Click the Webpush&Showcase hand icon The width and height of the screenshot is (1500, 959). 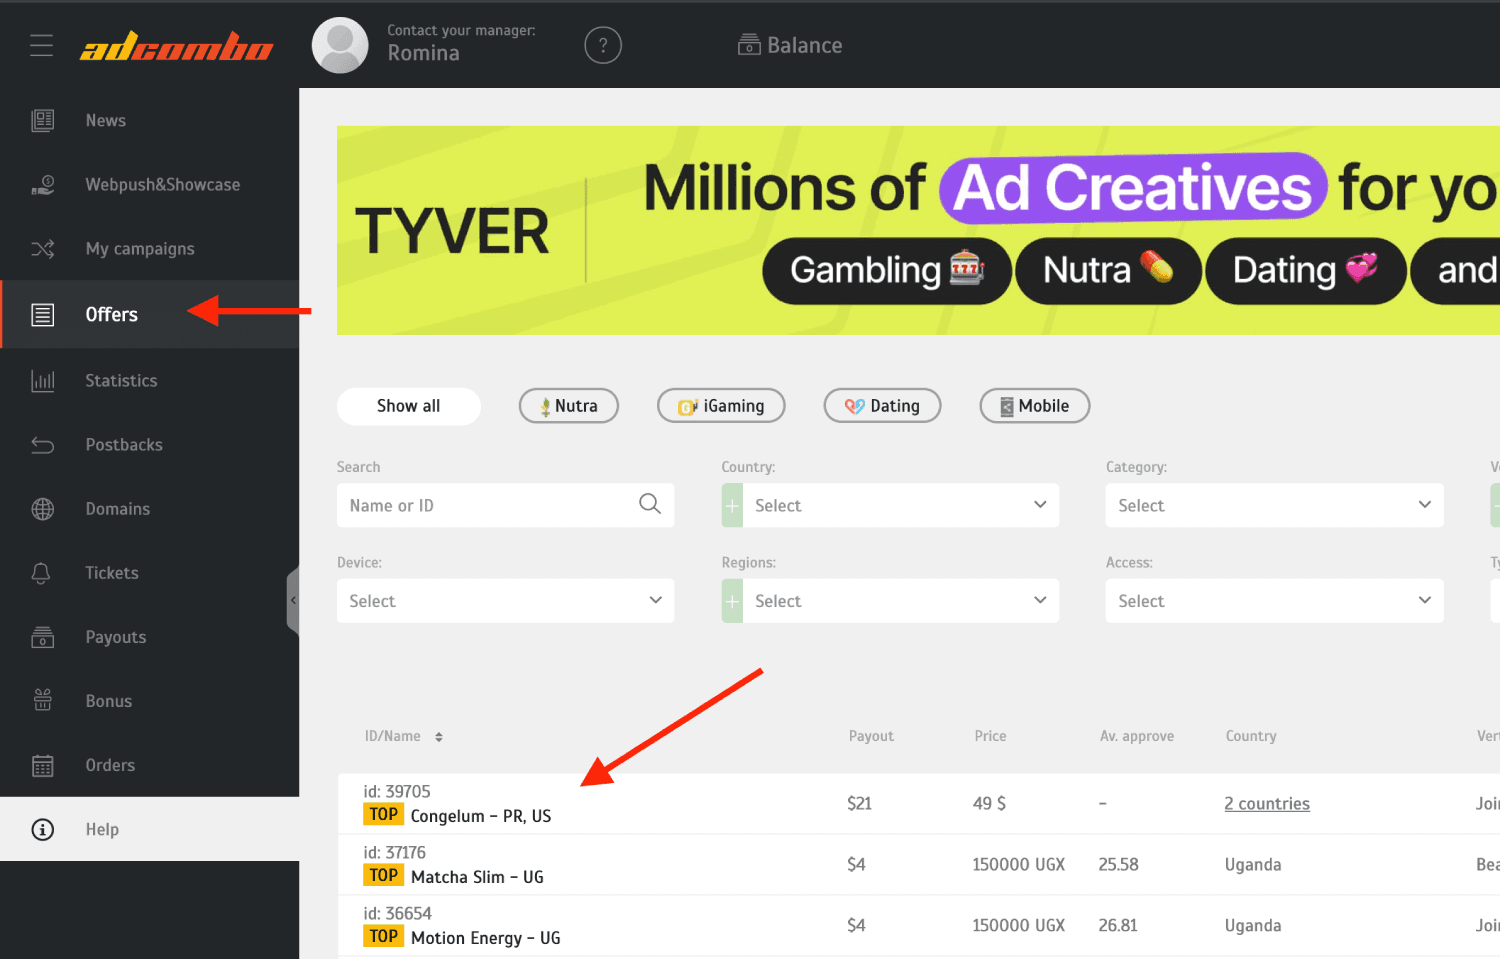[43, 185]
